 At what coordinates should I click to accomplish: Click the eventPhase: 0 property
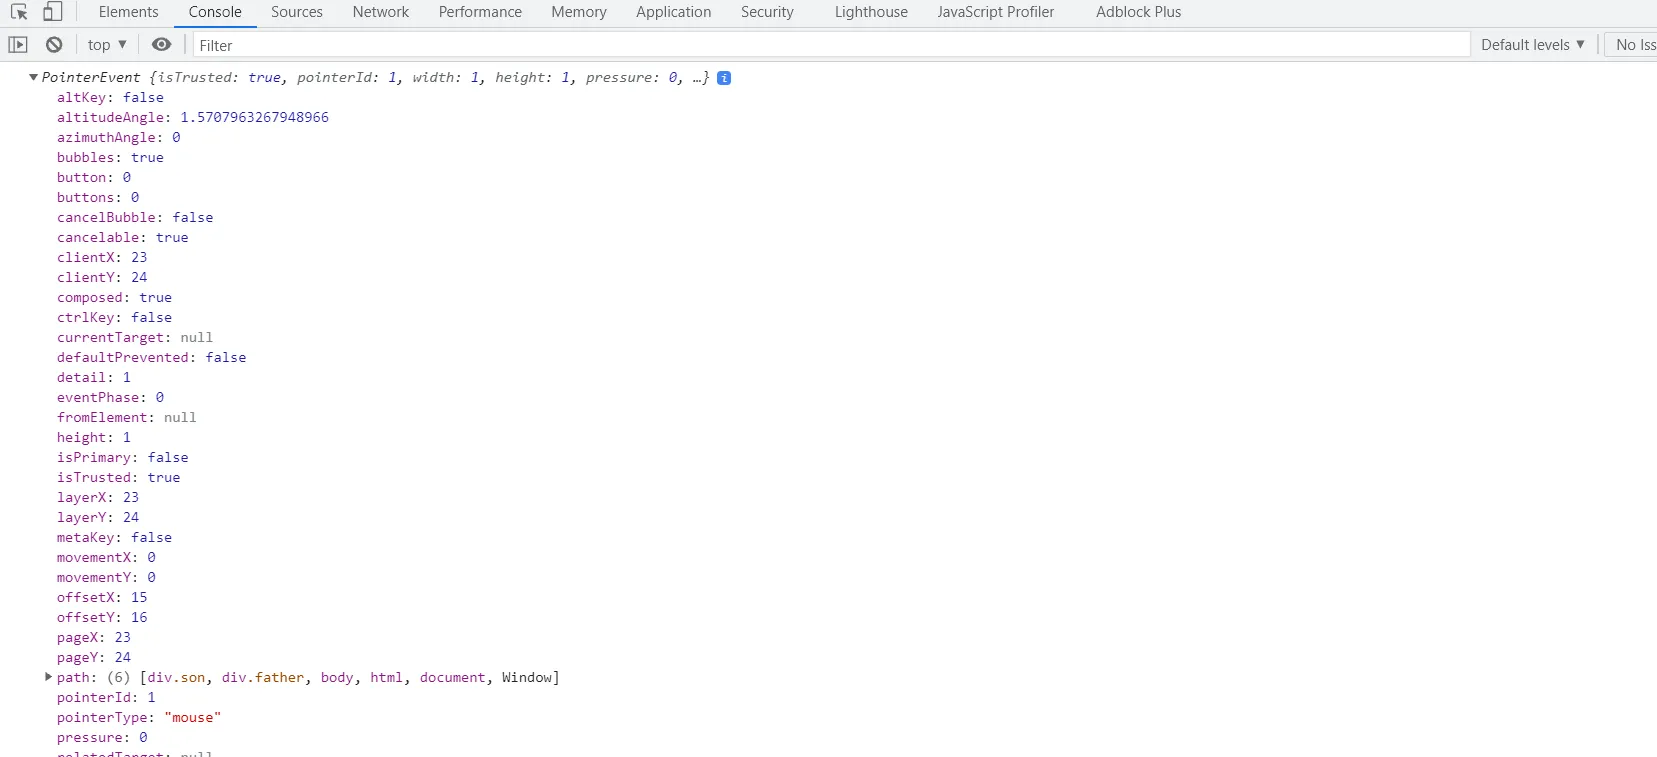pyautogui.click(x=110, y=398)
